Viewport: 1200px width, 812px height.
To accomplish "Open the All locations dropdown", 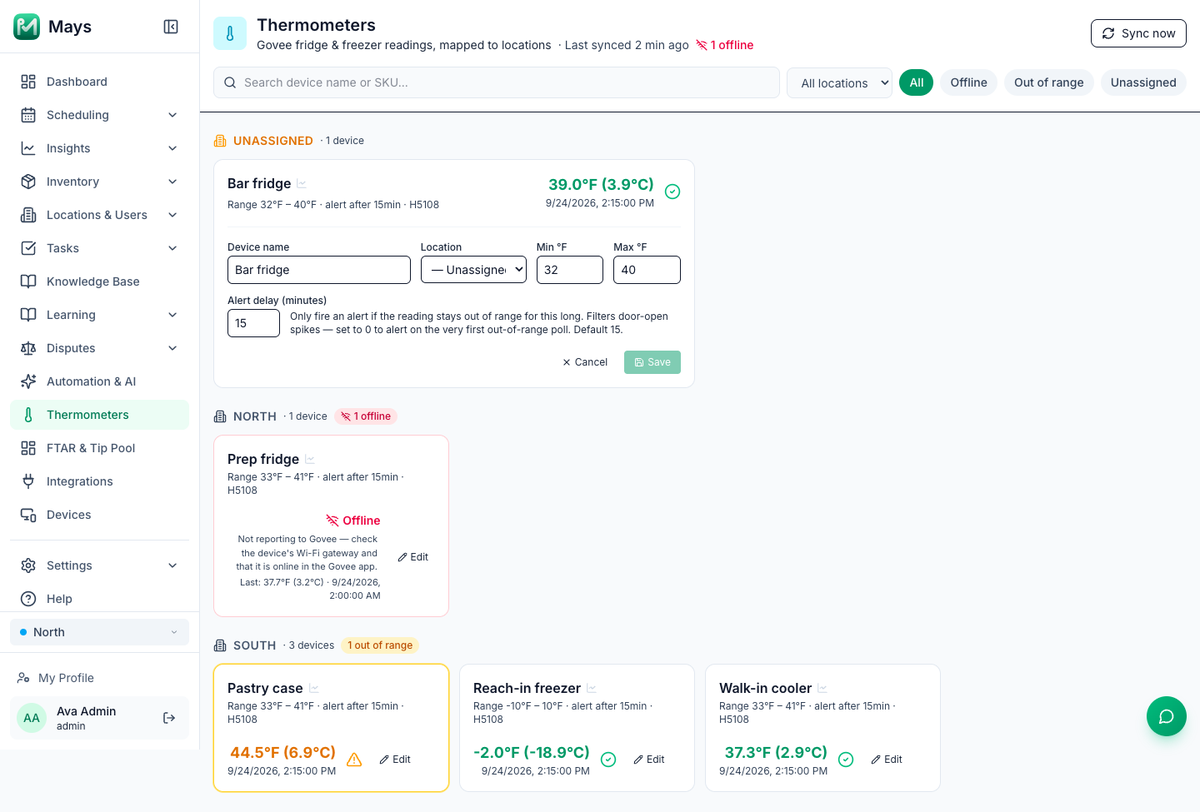I will pyautogui.click(x=839, y=83).
